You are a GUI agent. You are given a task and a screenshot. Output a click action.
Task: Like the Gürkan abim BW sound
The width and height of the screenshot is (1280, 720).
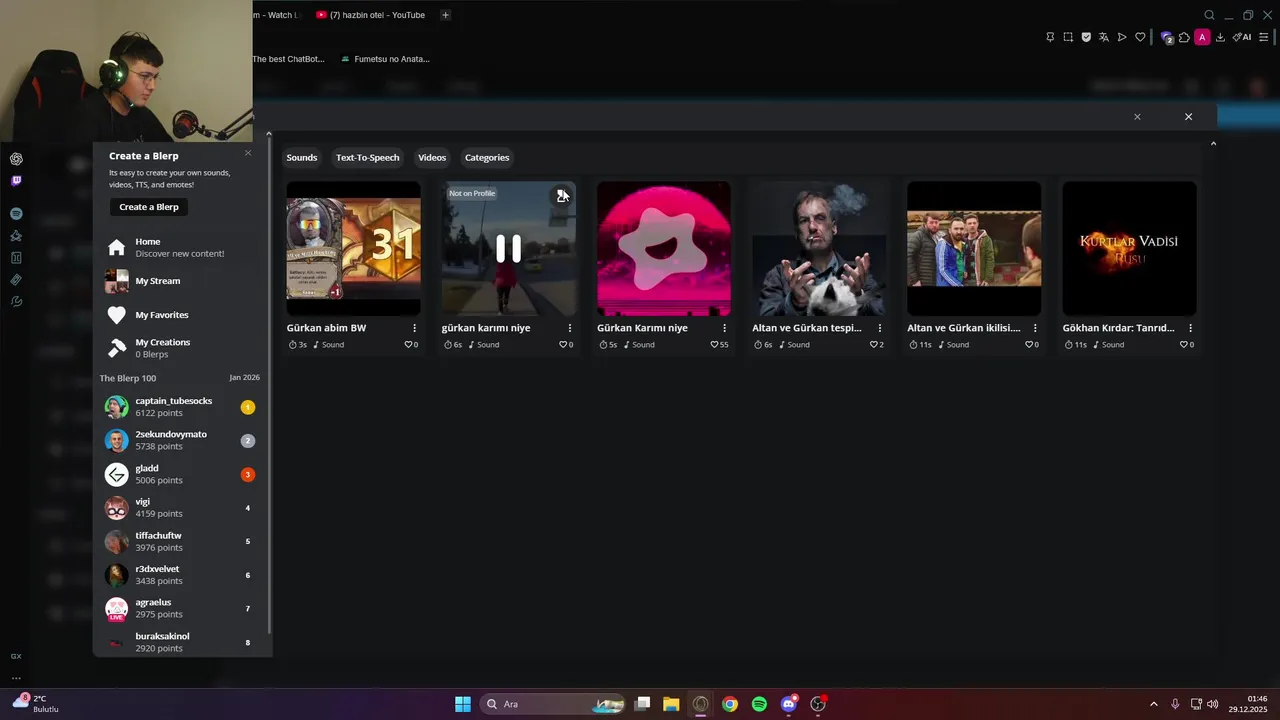pos(408,345)
